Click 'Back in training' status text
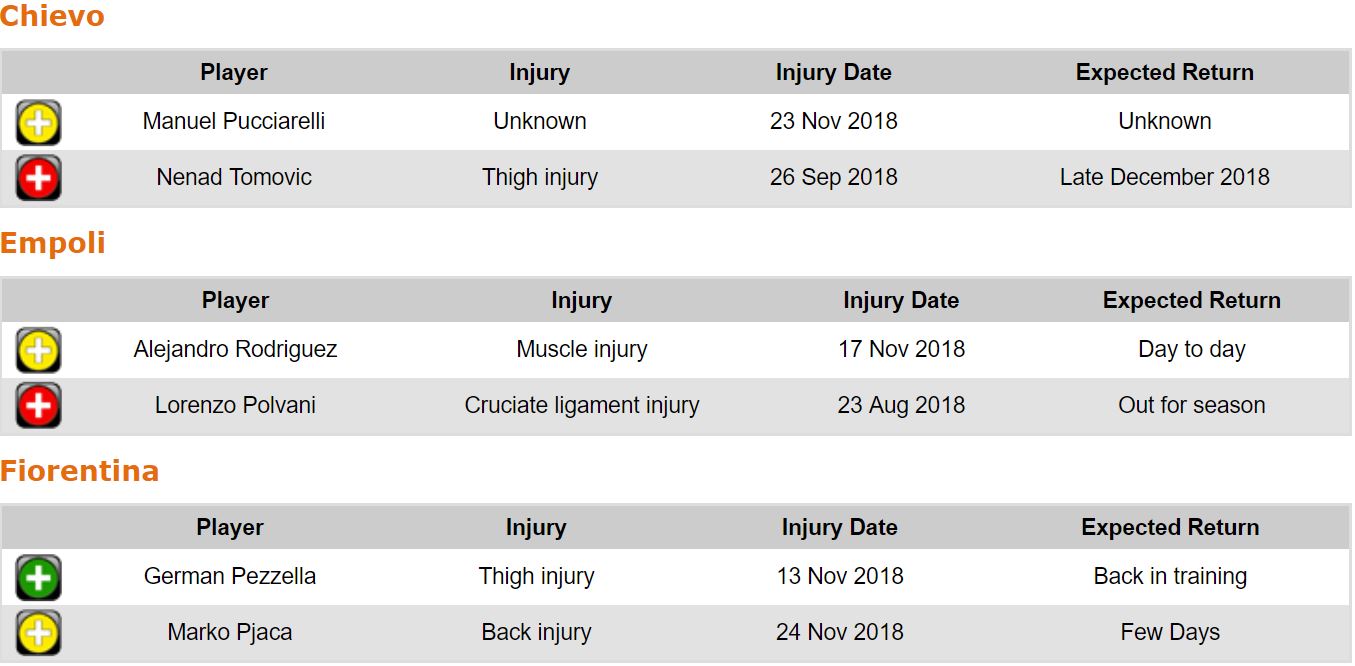1355x666 pixels. click(x=1170, y=577)
